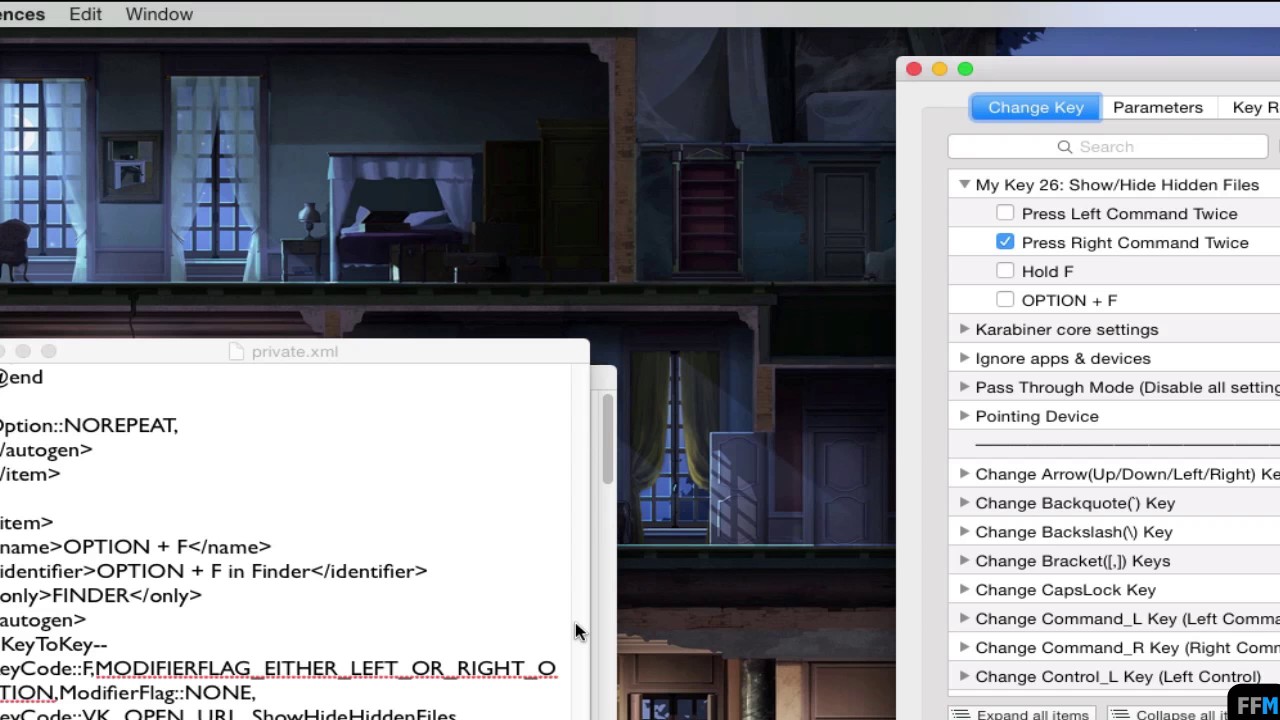The image size is (1280, 720).
Task: Enable the Hold F checkbox
Action: [1005, 271]
